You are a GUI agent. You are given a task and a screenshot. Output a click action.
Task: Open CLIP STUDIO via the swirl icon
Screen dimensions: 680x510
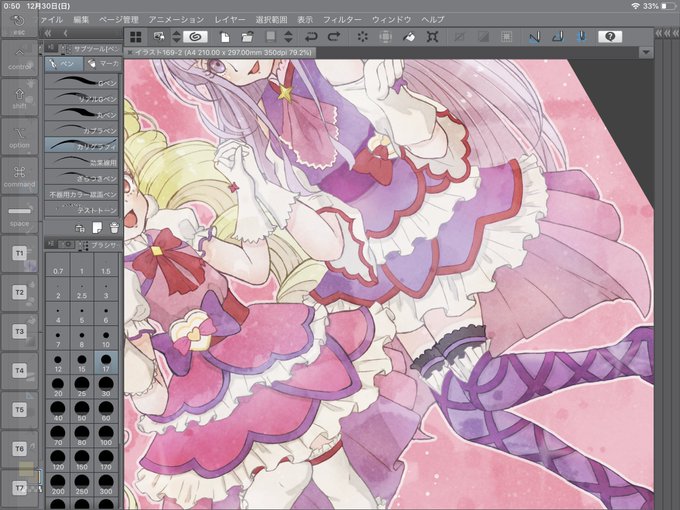(195, 37)
